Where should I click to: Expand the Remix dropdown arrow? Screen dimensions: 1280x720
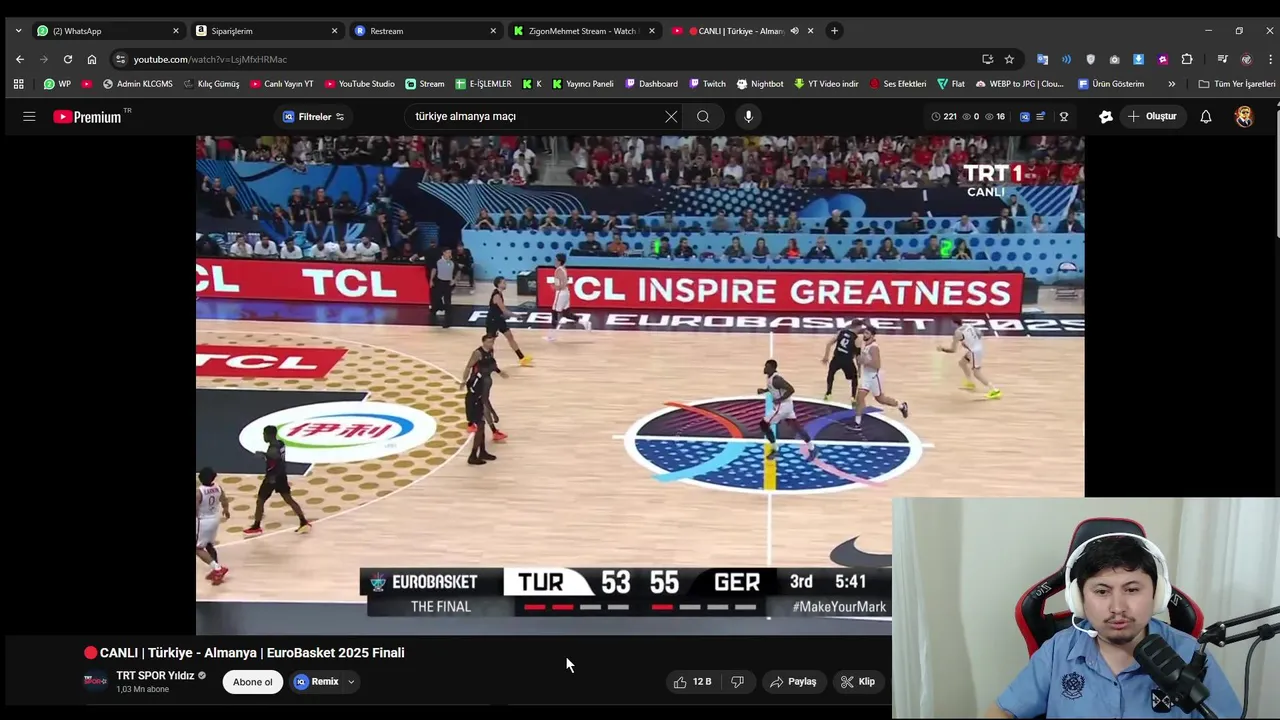(351, 682)
